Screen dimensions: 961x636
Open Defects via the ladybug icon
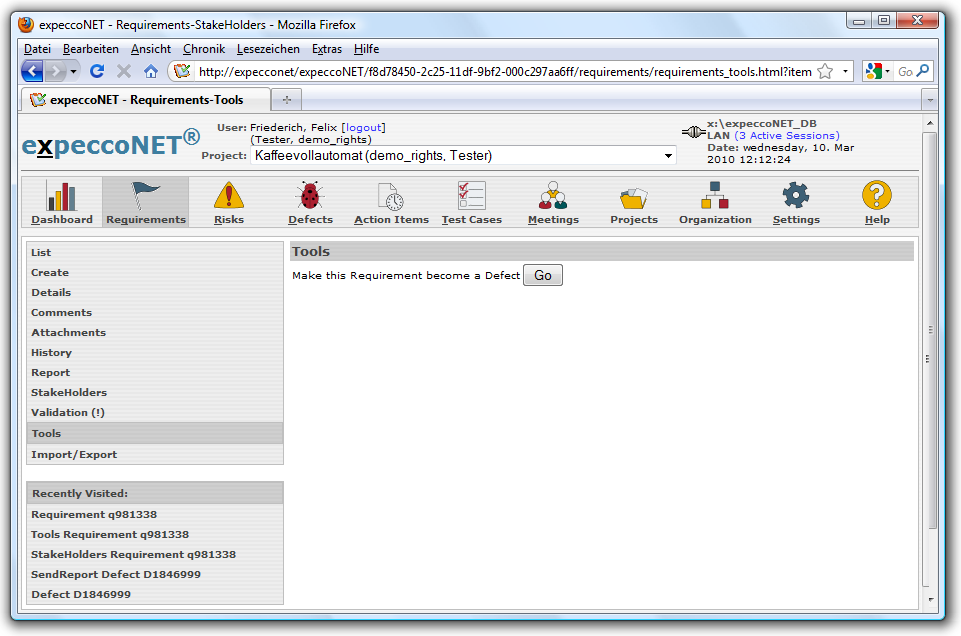click(310, 196)
